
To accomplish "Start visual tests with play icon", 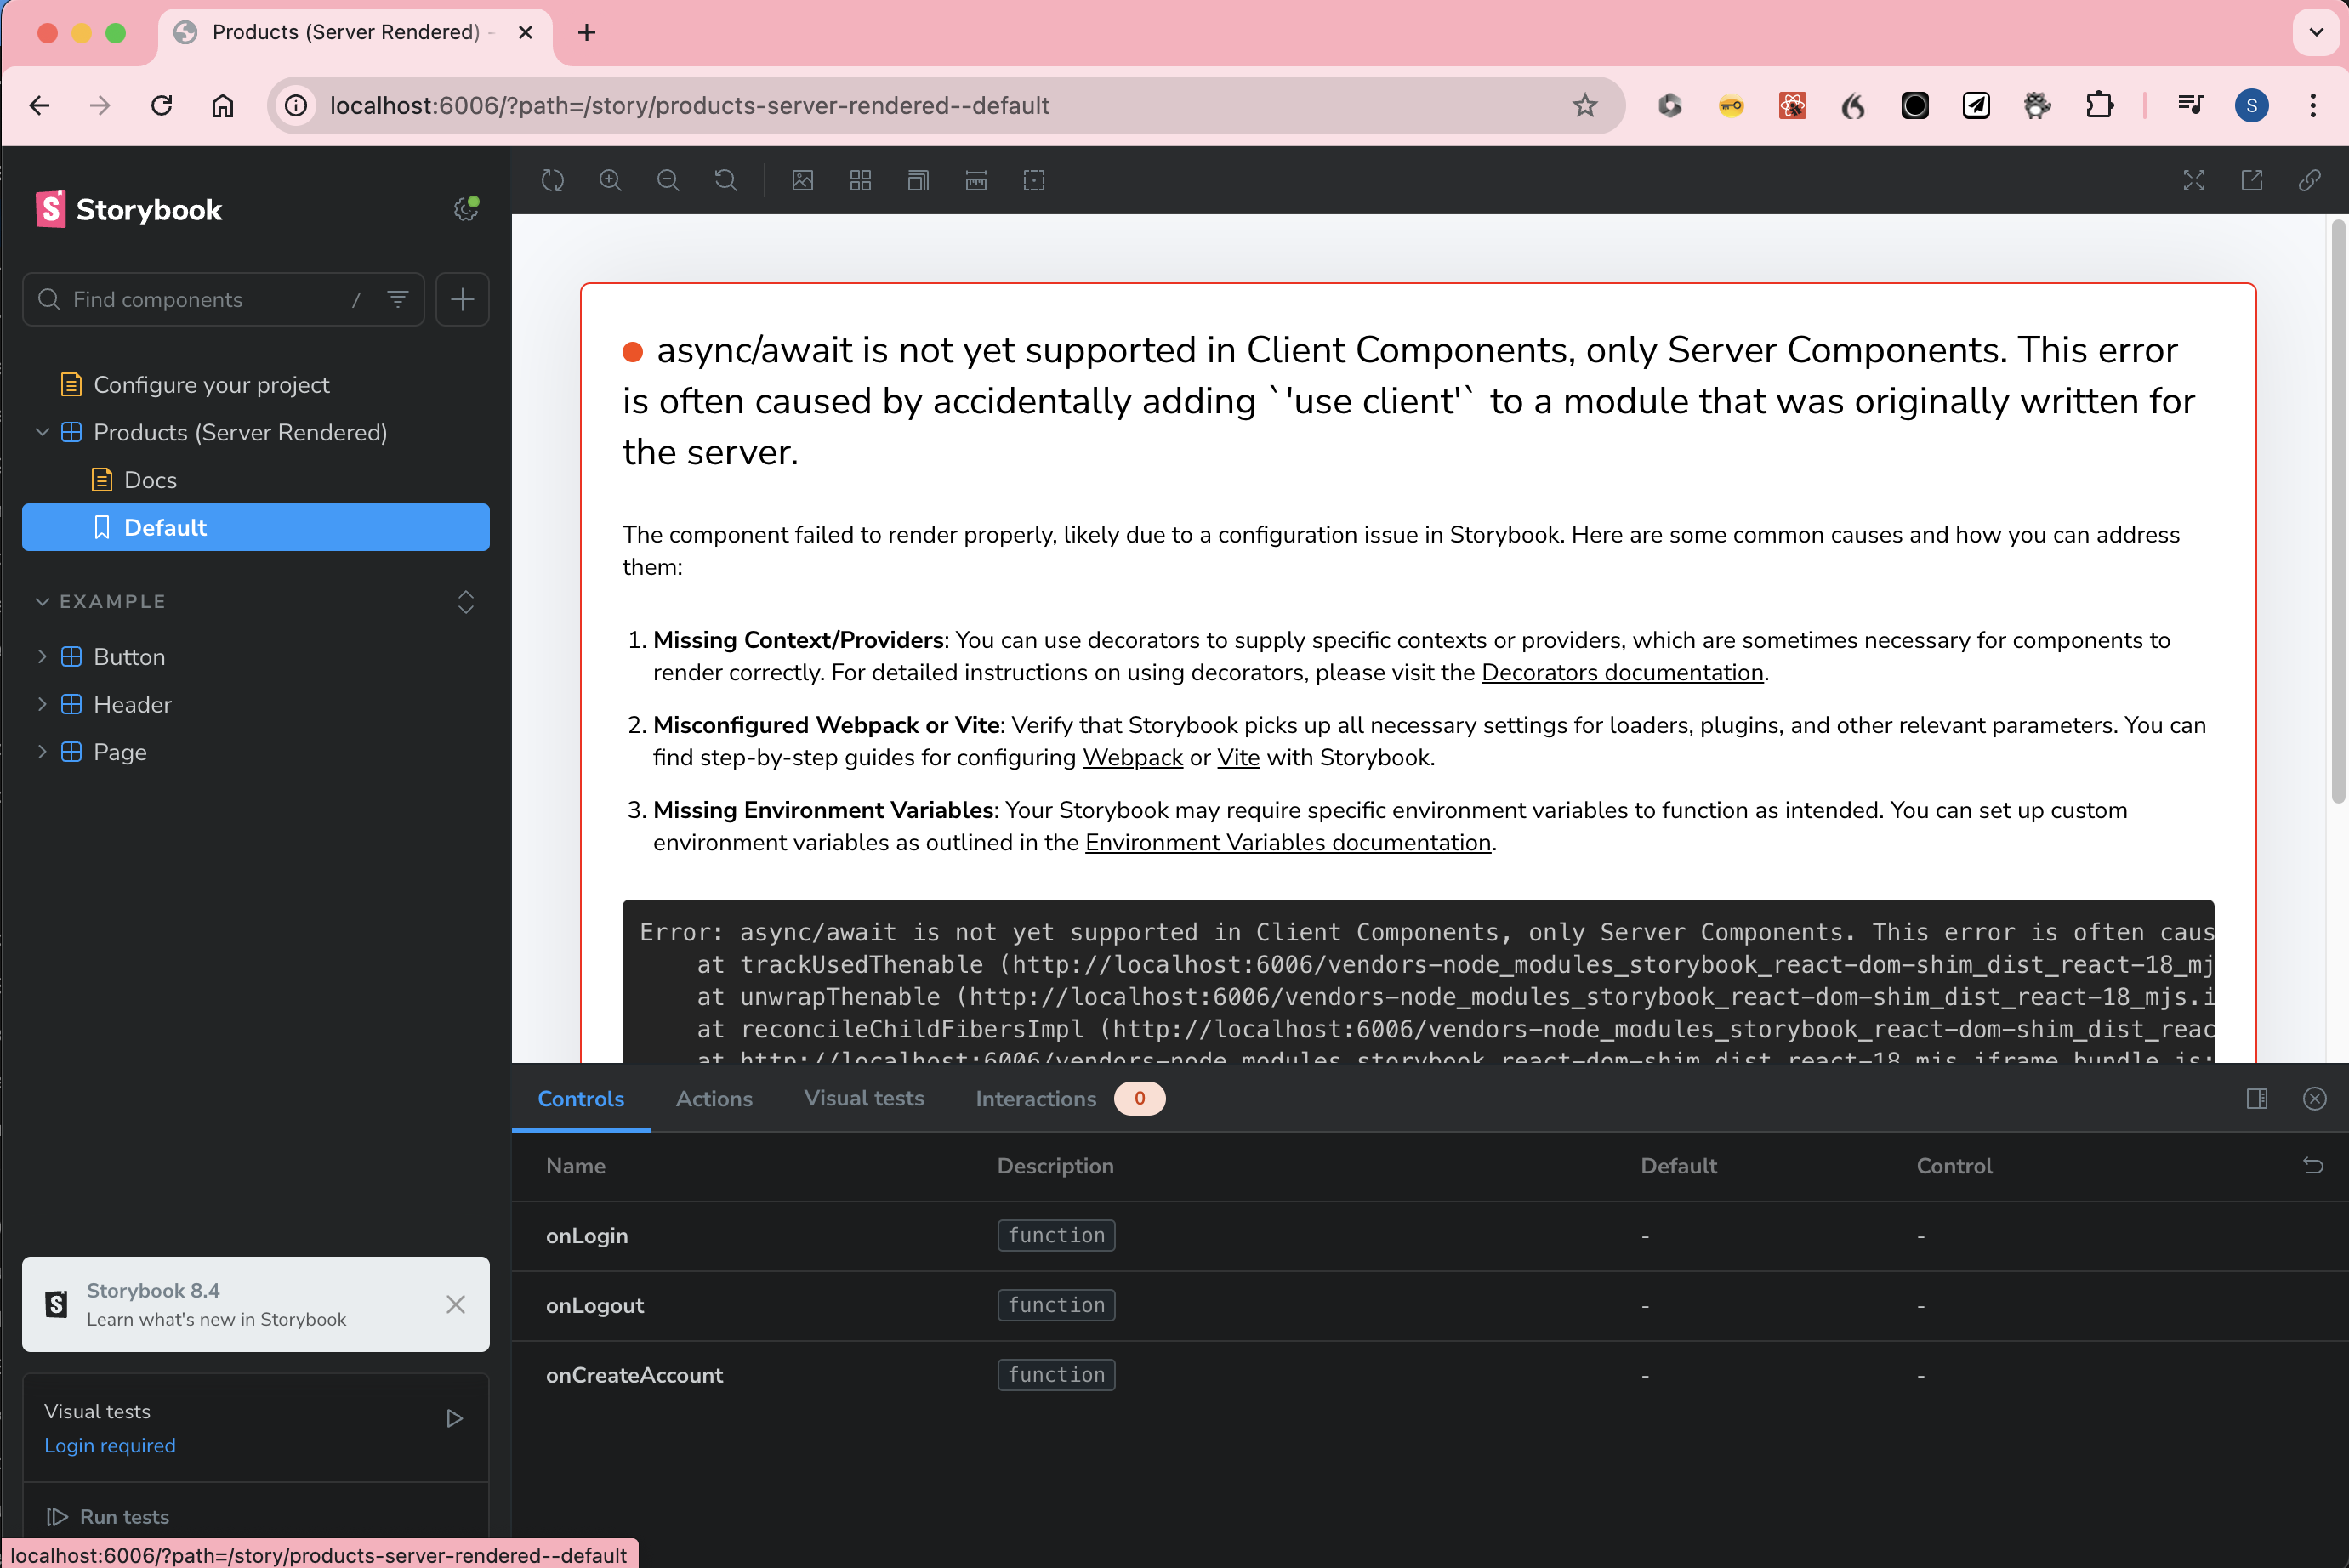I will point(455,1418).
